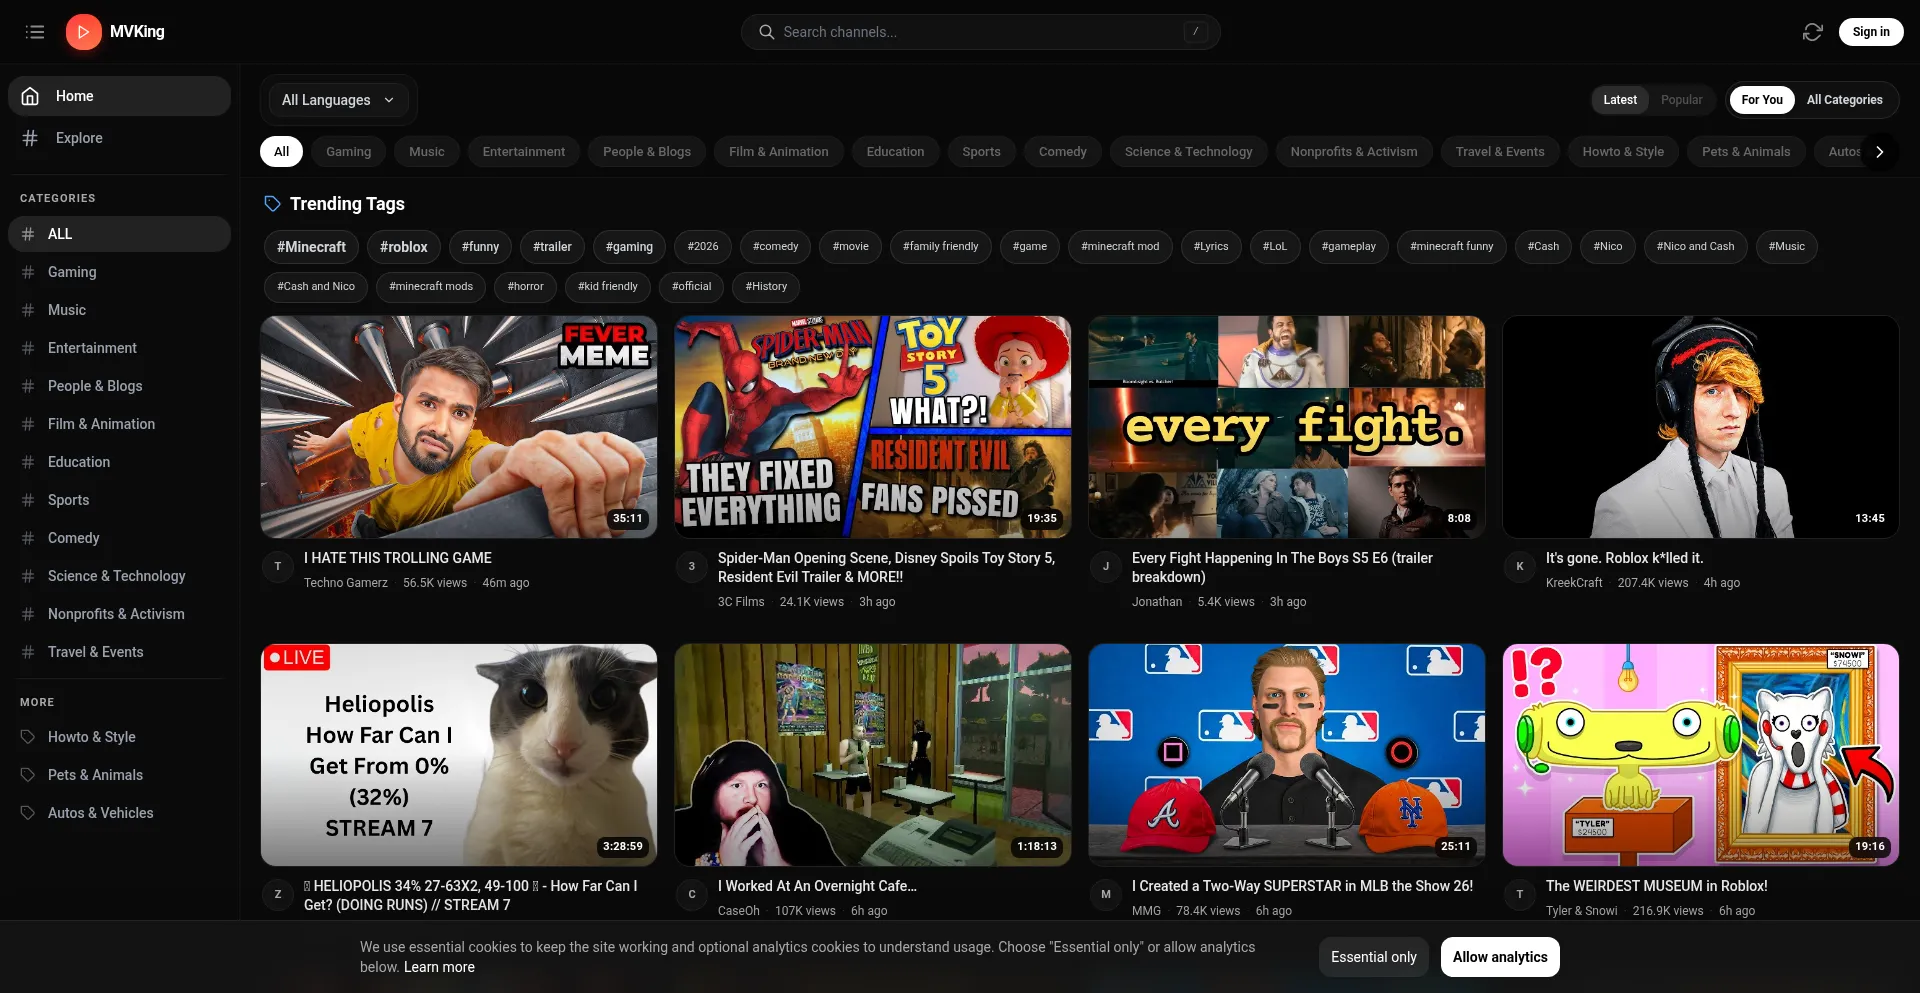Click KreekCraft channel avatar
The image size is (1920, 993).
click(x=1520, y=566)
